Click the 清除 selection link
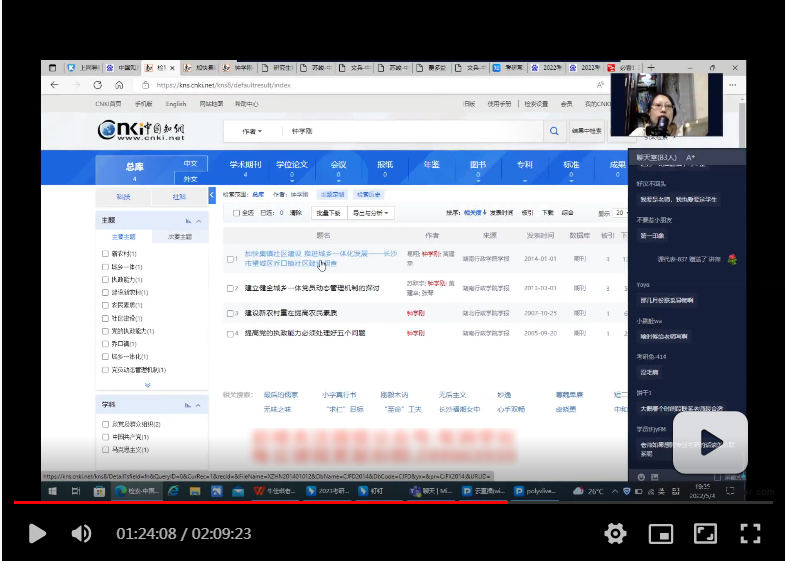The image size is (785, 561). (296, 213)
